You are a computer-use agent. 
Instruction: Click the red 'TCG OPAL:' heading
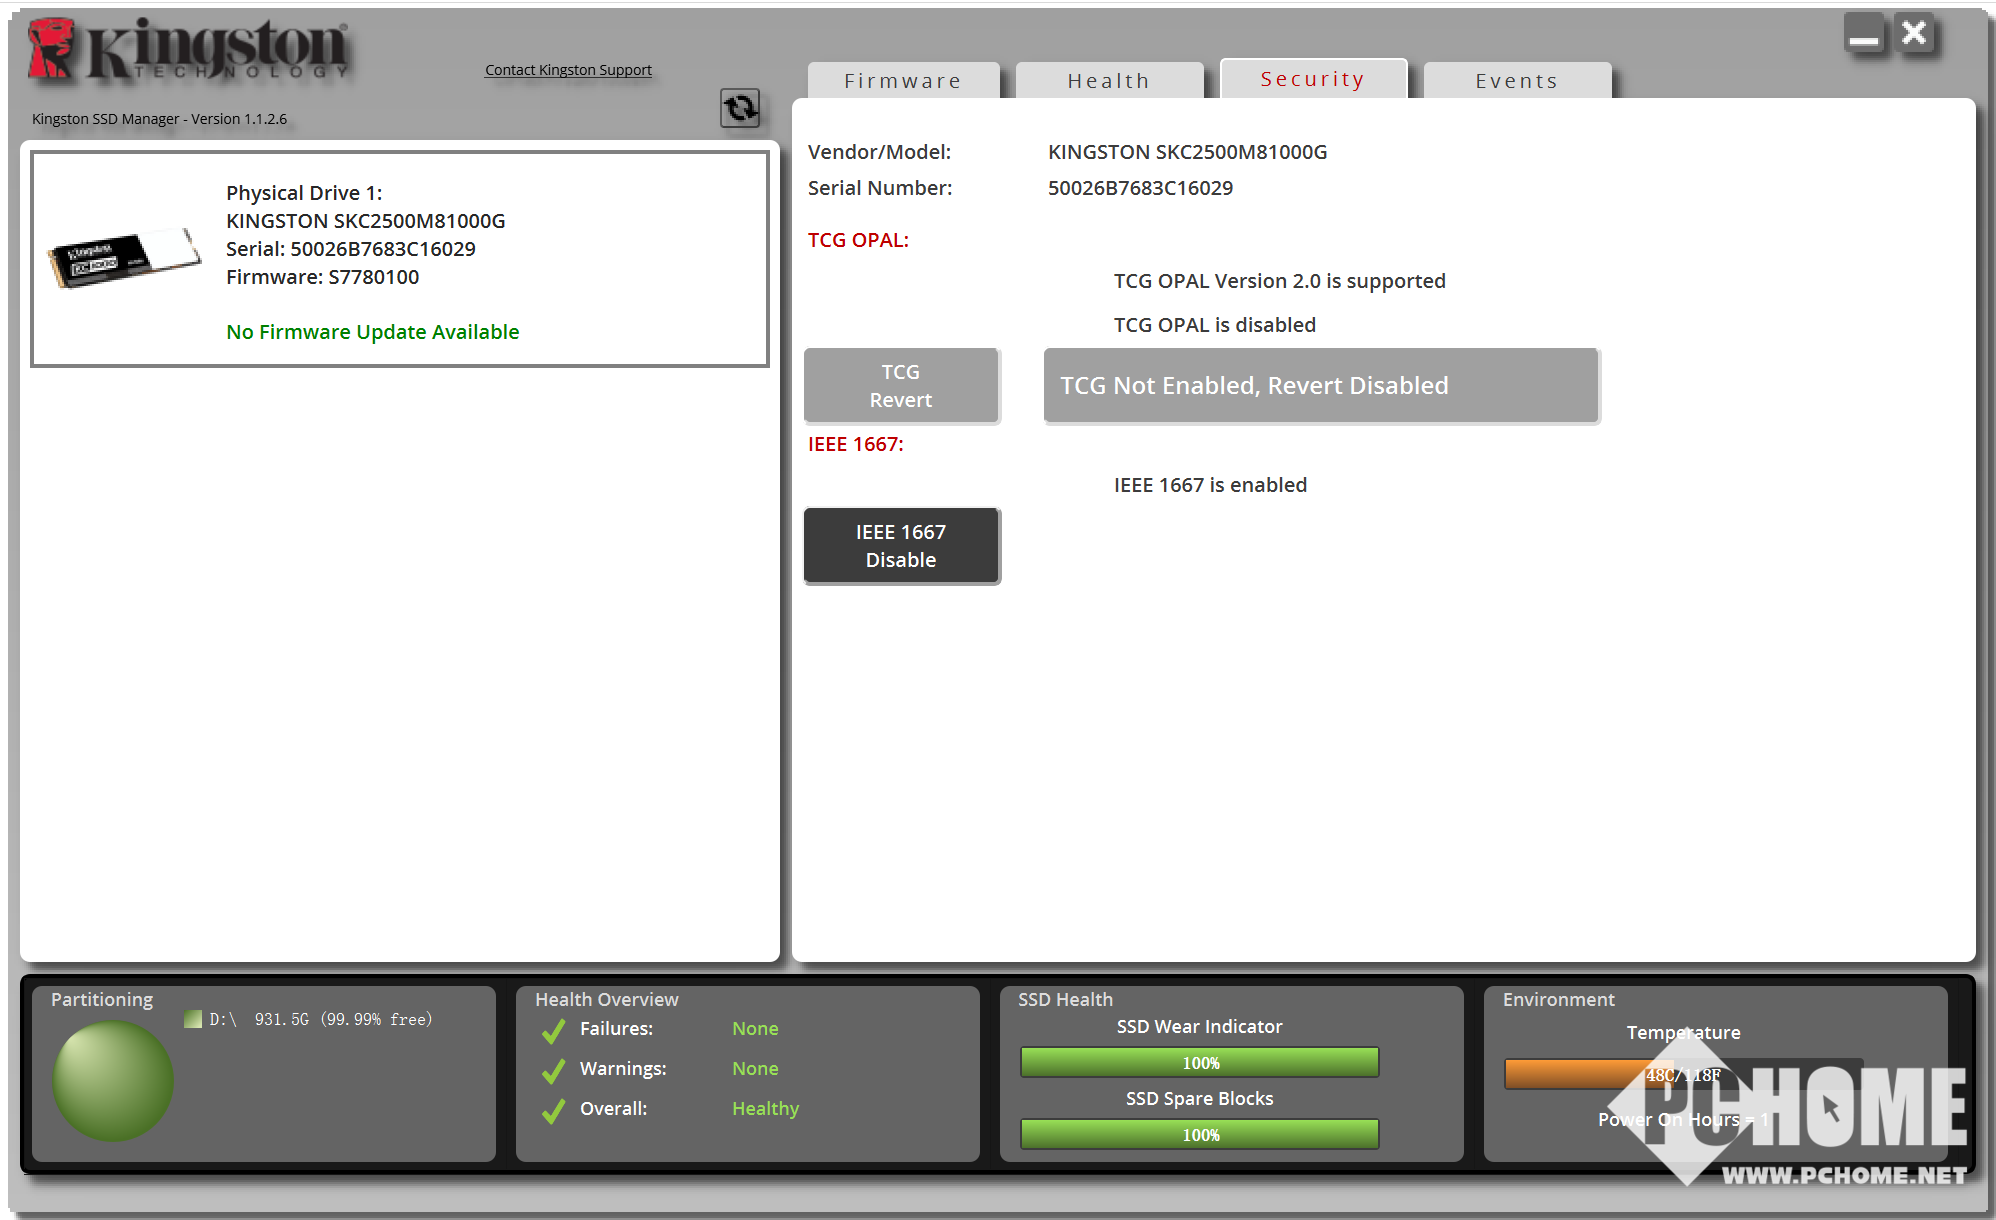858,240
